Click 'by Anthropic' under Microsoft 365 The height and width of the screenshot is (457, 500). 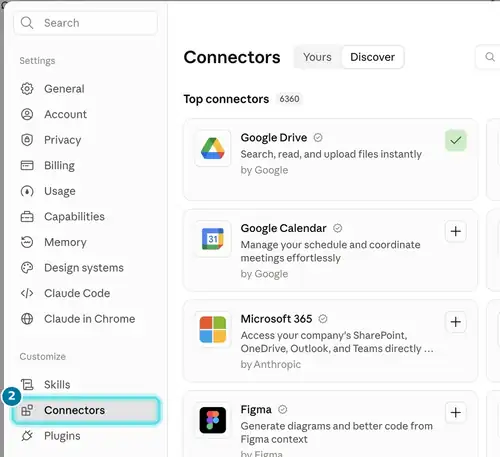click(271, 364)
